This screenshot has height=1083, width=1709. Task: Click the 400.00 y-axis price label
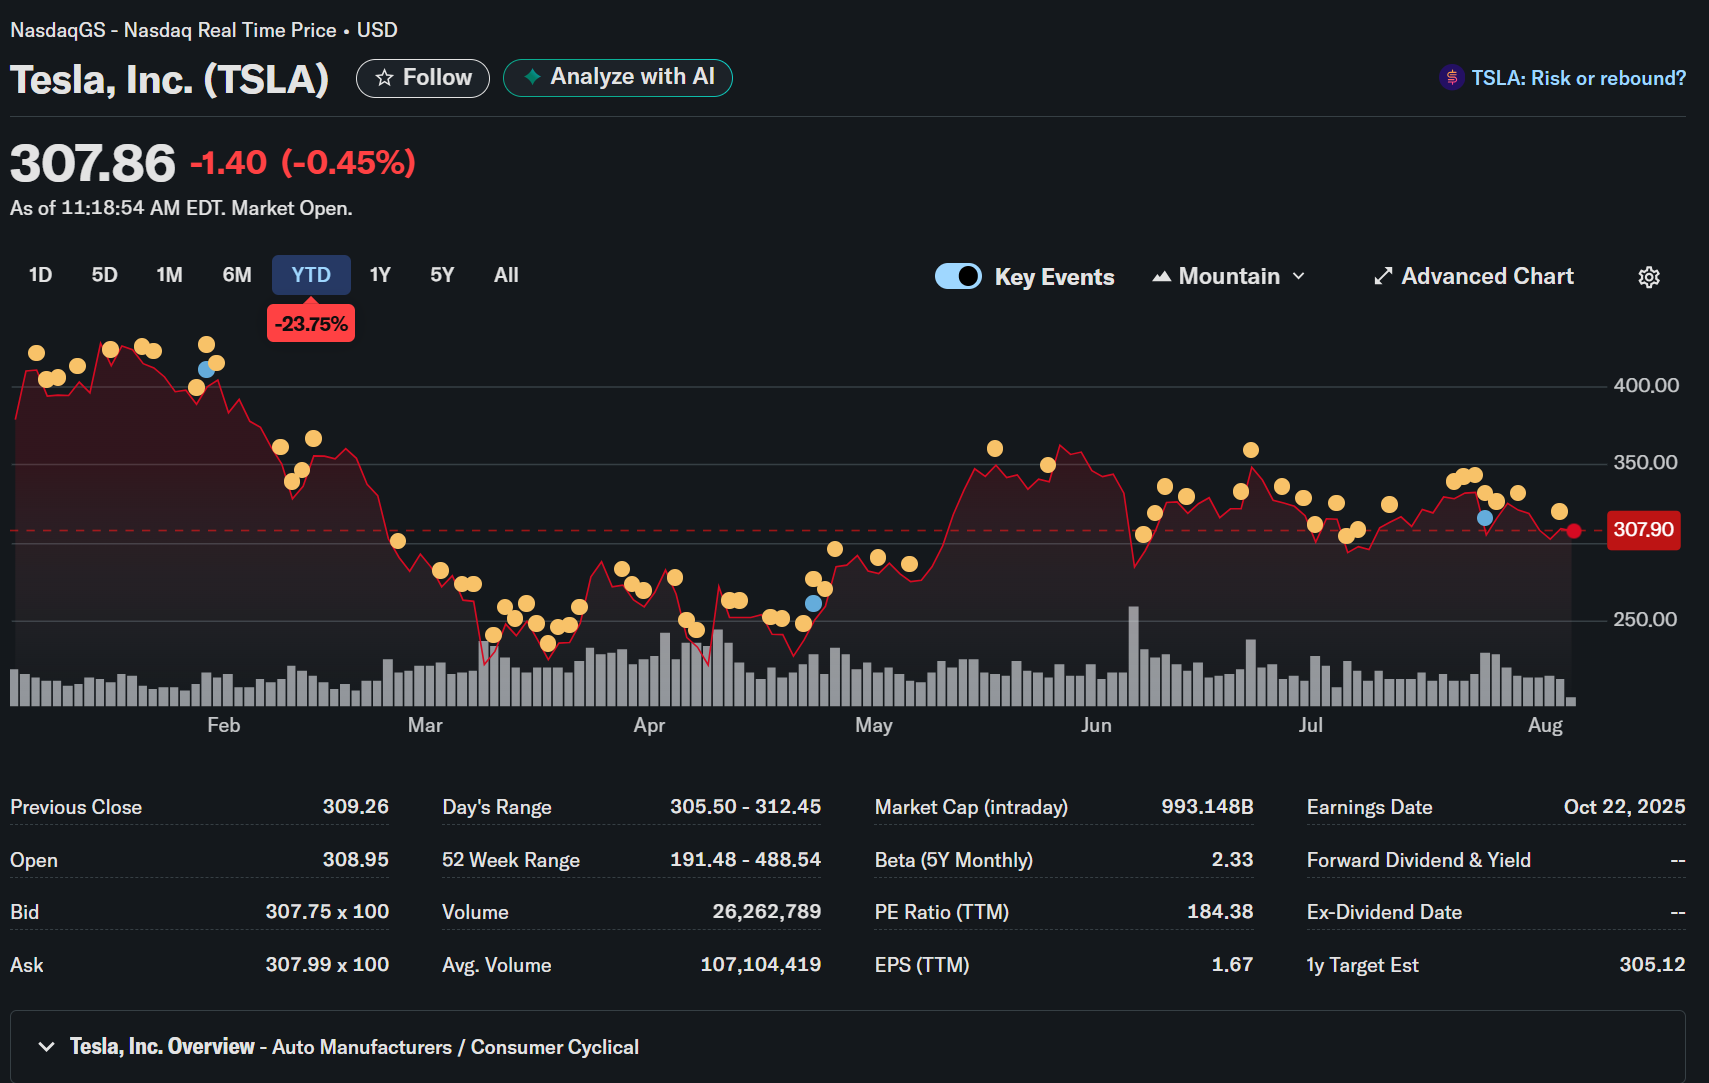(x=1646, y=385)
